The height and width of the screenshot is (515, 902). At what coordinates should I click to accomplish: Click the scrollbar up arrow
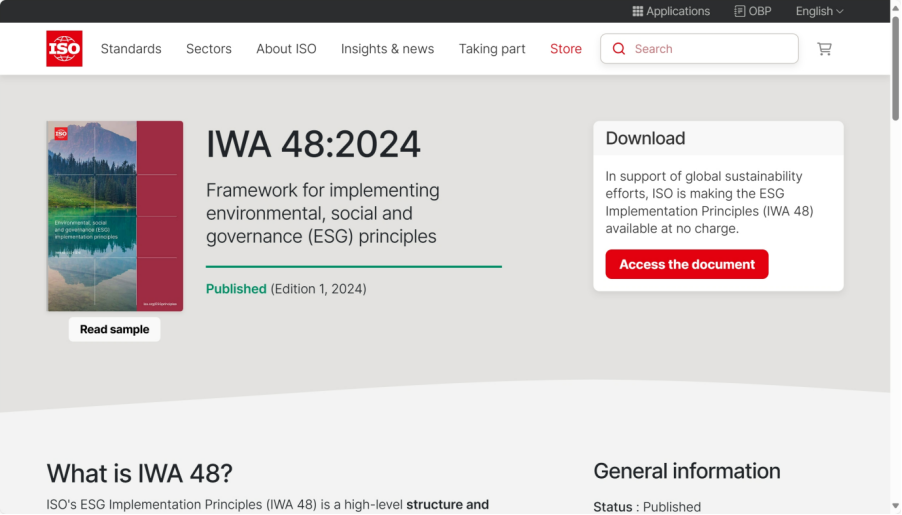pos(896,7)
